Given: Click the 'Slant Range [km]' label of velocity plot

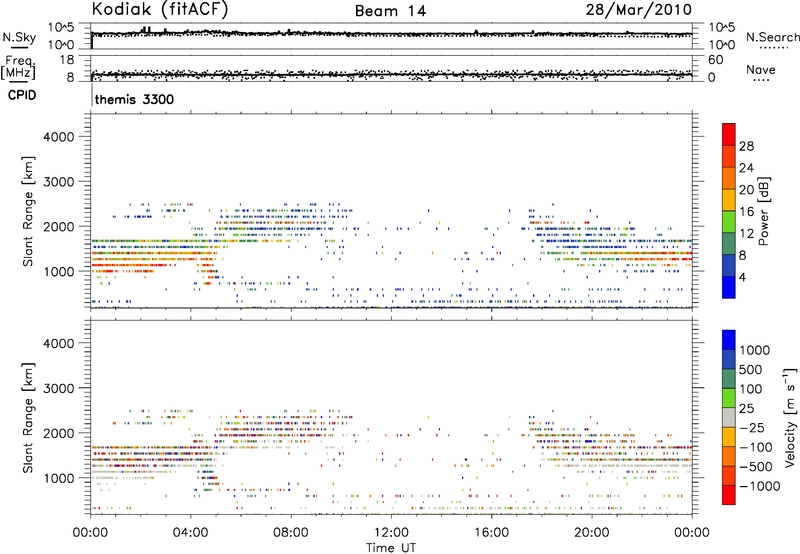Looking at the screenshot, I should coord(28,418).
